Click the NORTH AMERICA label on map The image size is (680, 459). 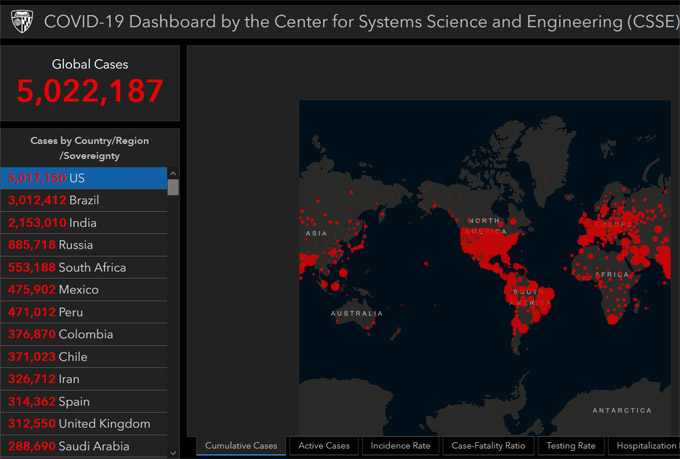coord(485,226)
